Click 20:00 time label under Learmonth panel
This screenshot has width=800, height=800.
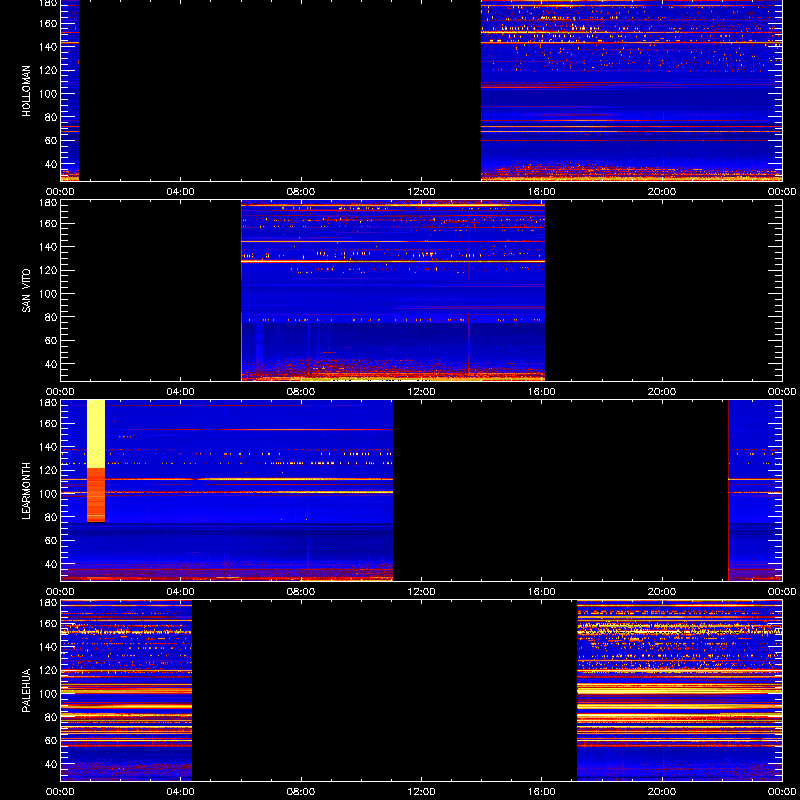click(662, 592)
